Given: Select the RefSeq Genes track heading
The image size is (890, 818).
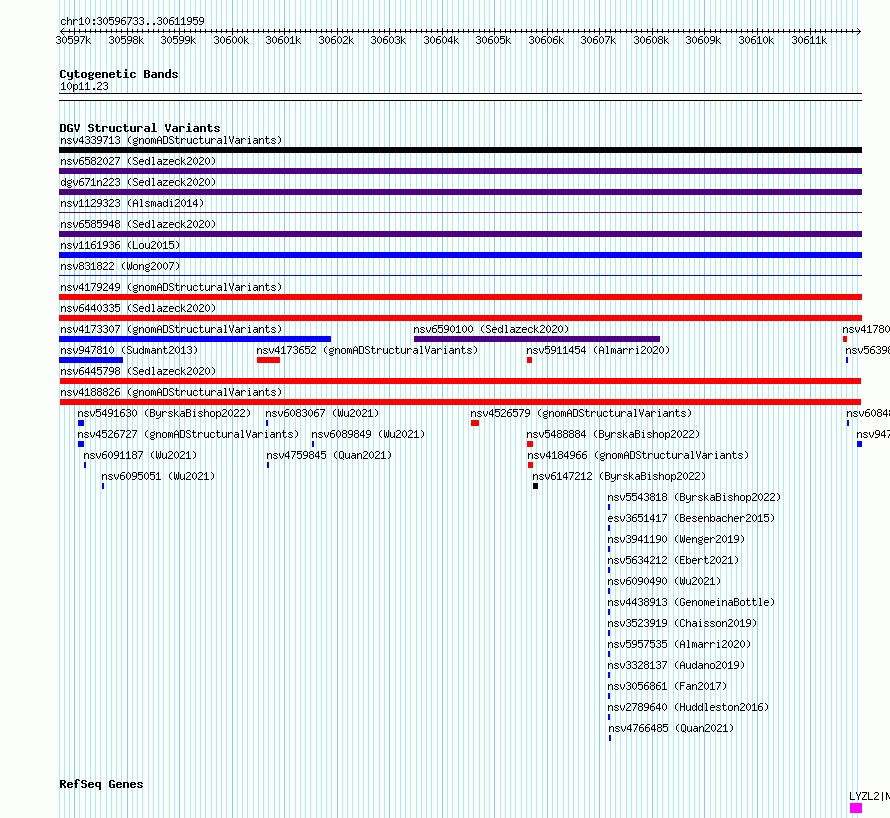Looking at the screenshot, I should tap(101, 784).
